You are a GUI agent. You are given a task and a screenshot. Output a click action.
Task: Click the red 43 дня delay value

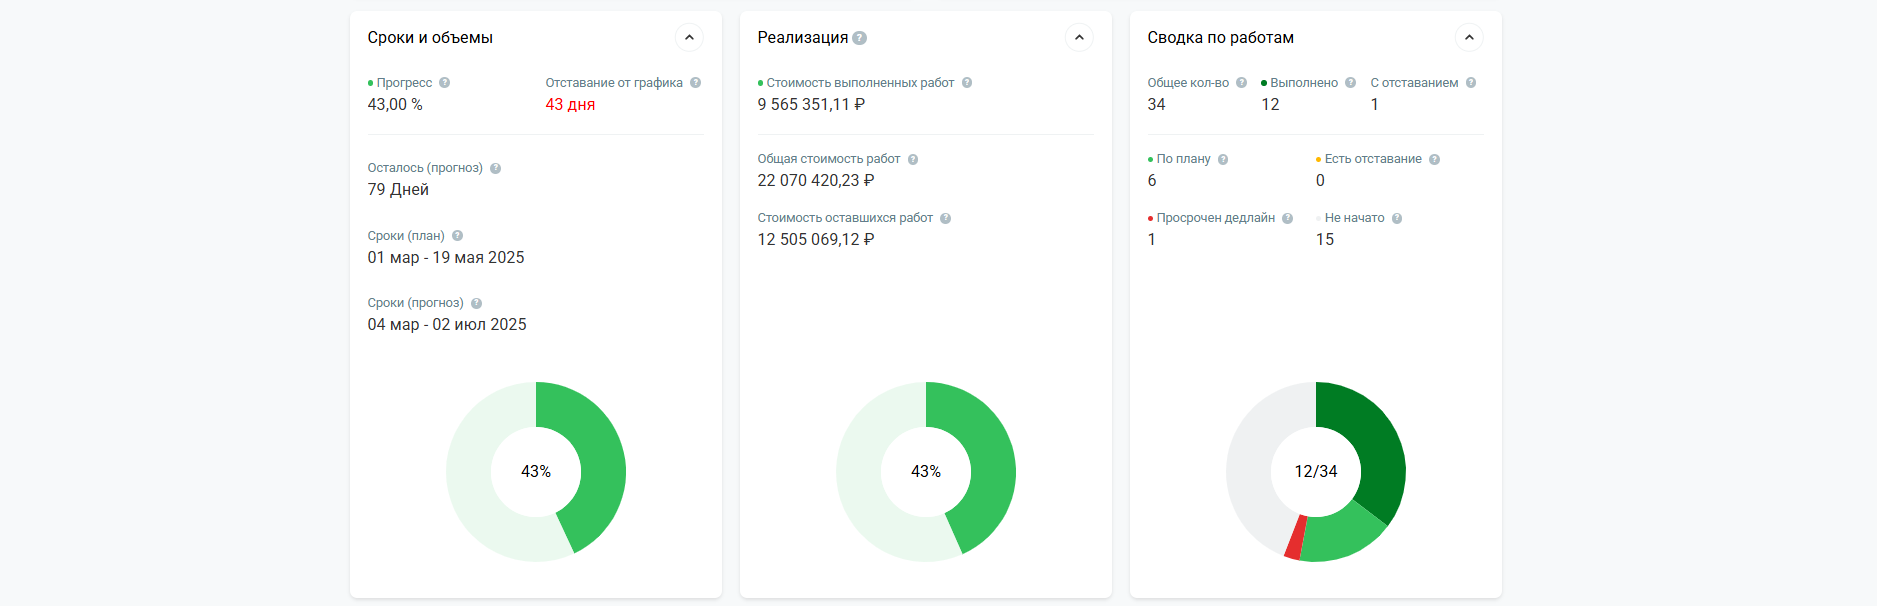point(570,104)
